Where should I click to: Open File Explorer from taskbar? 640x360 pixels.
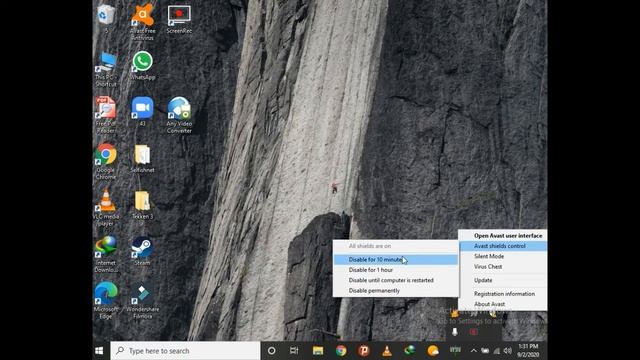coord(318,351)
